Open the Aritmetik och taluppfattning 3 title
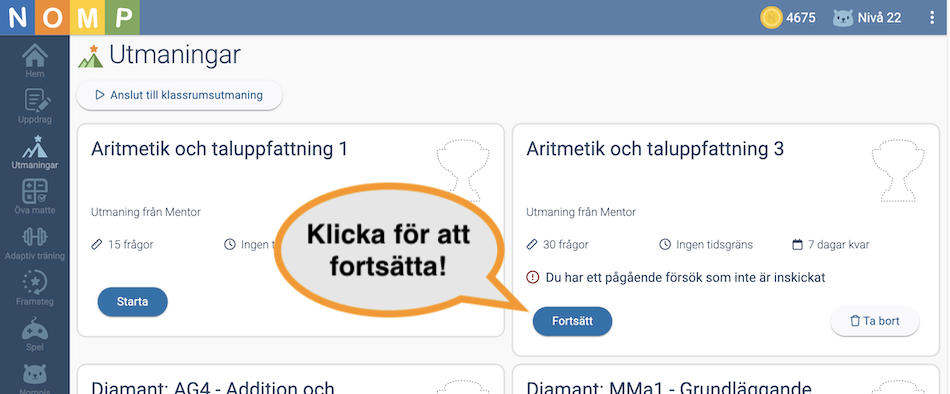 pos(655,149)
